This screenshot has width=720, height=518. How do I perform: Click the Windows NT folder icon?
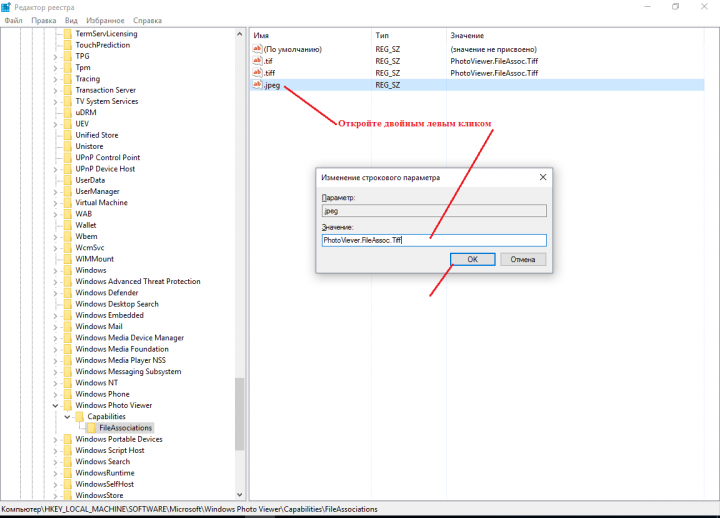[68, 383]
